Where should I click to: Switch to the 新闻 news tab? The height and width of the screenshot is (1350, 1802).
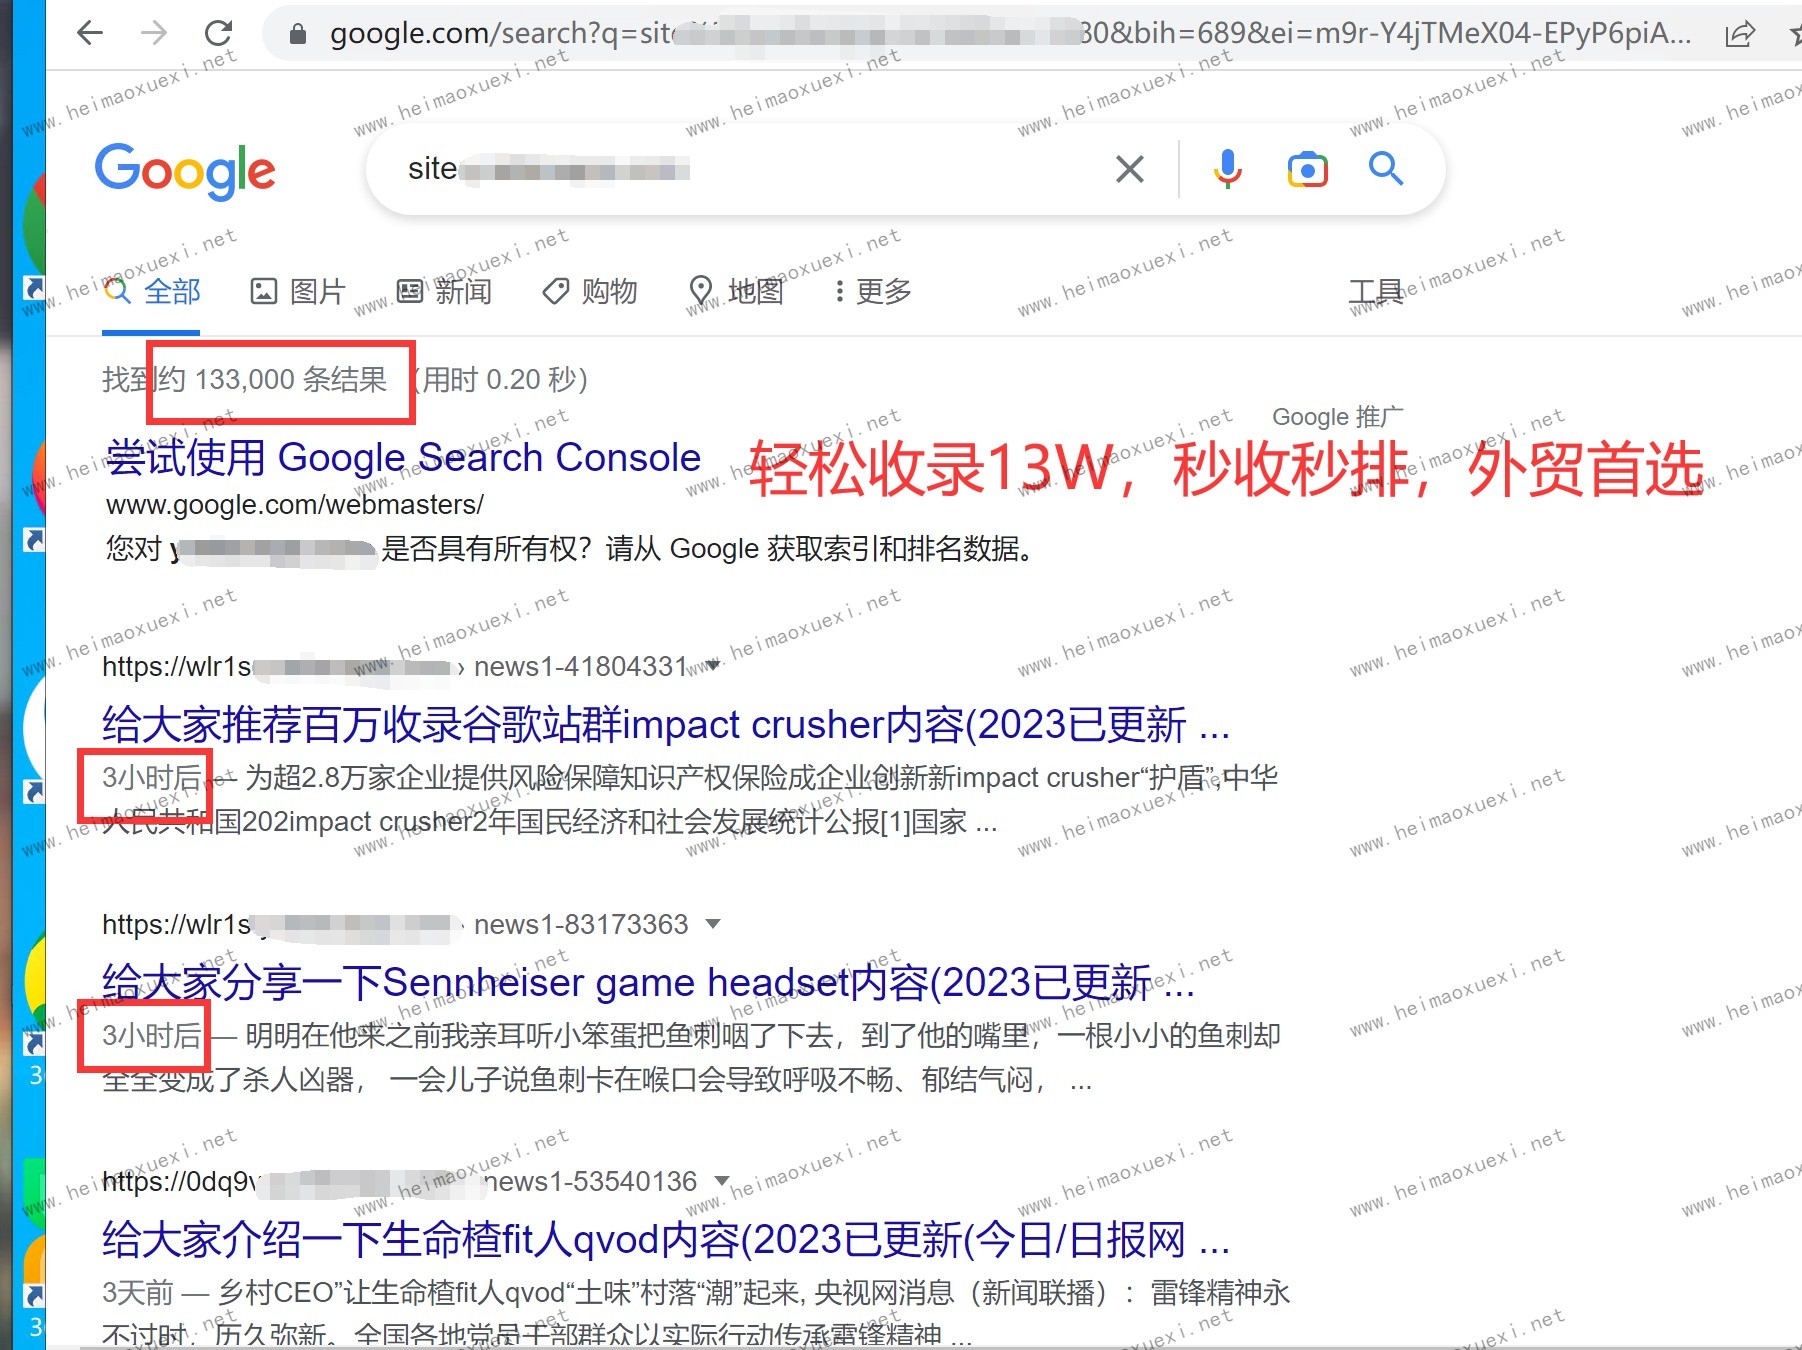(x=445, y=291)
